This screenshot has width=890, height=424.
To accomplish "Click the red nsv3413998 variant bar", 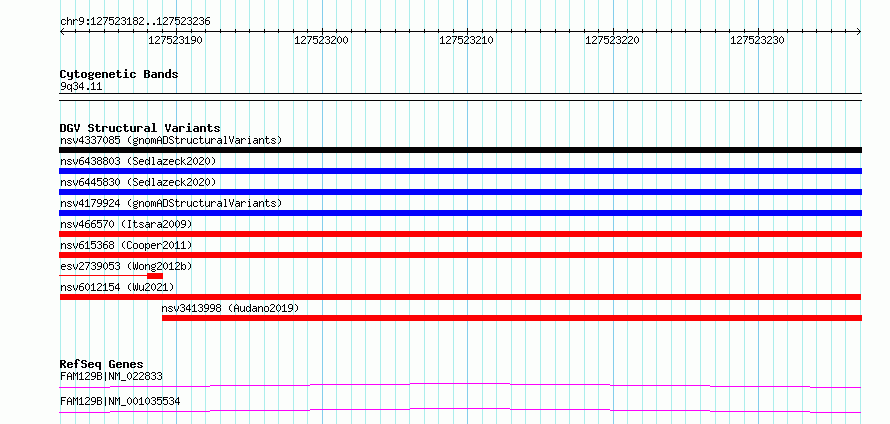I will point(512,318).
